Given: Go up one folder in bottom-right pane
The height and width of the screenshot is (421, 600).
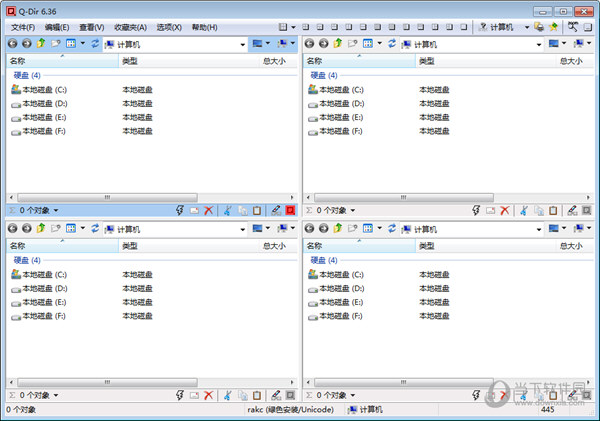Looking at the screenshot, I should [338, 228].
